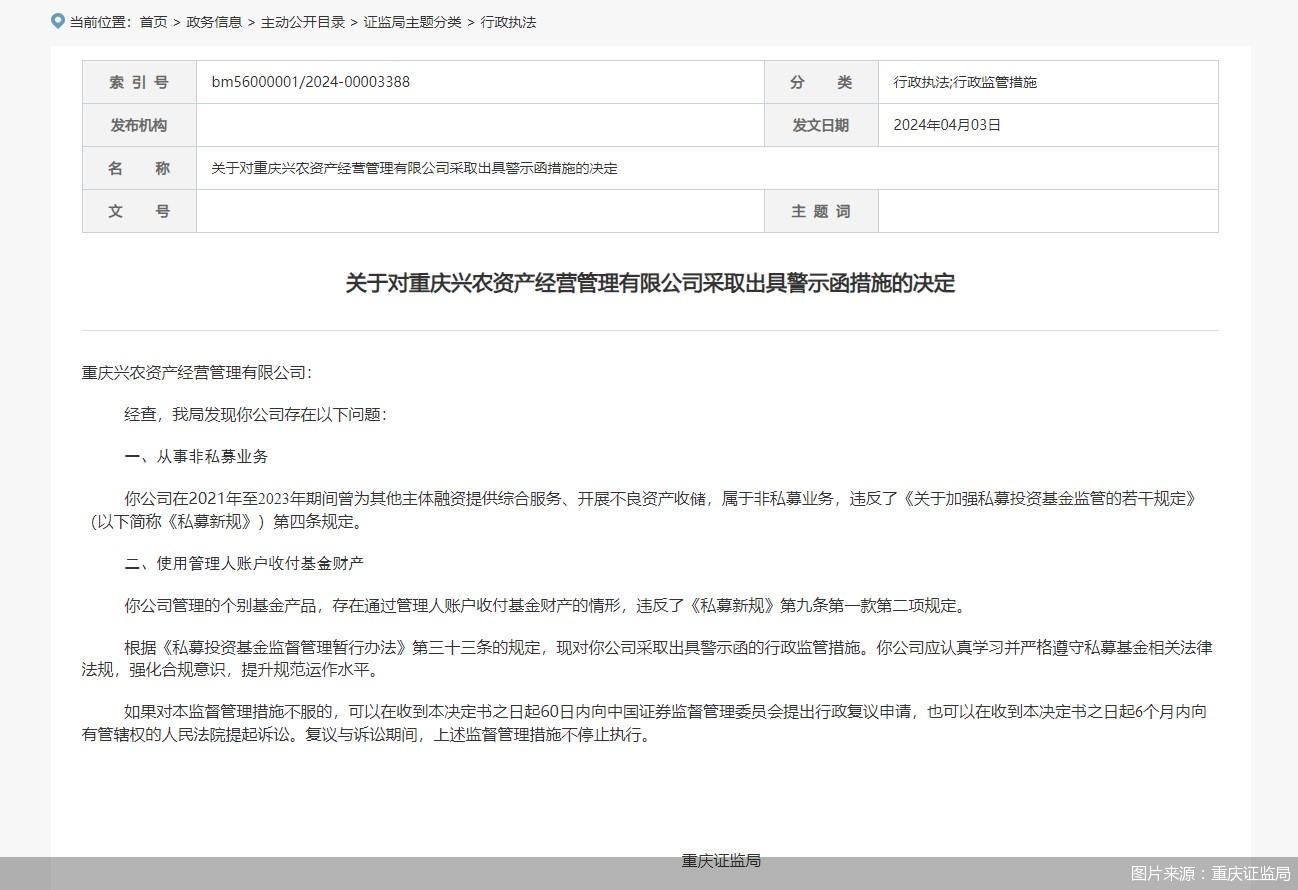The height and width of the screenshot is (890, 1298).
Task: Click the 主题词 header cell
Action: pyautogui.click(x=820, y=211)
